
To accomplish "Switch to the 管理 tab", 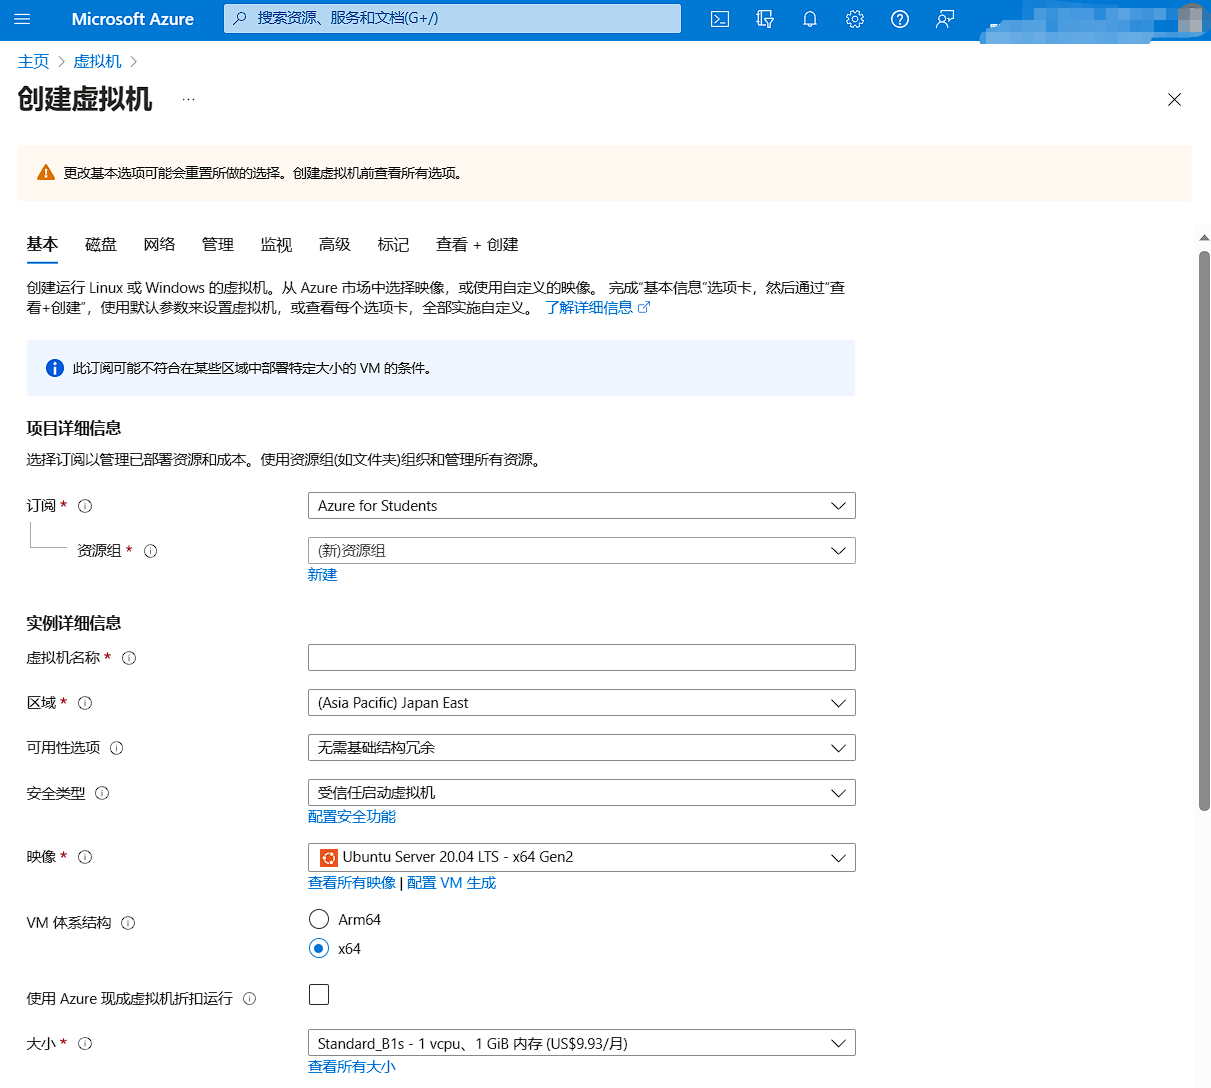I will (217, 244).
